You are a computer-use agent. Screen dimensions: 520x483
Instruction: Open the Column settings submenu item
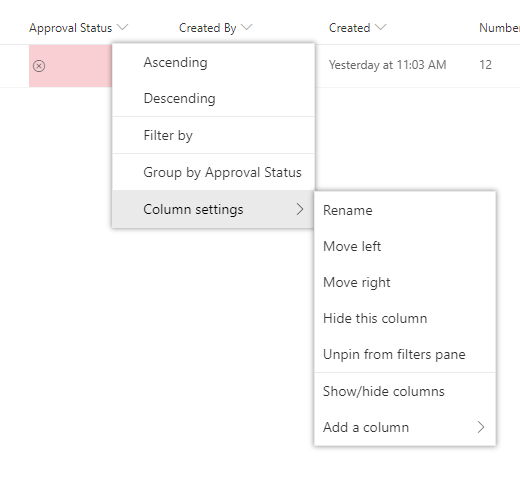click(213, 209)
